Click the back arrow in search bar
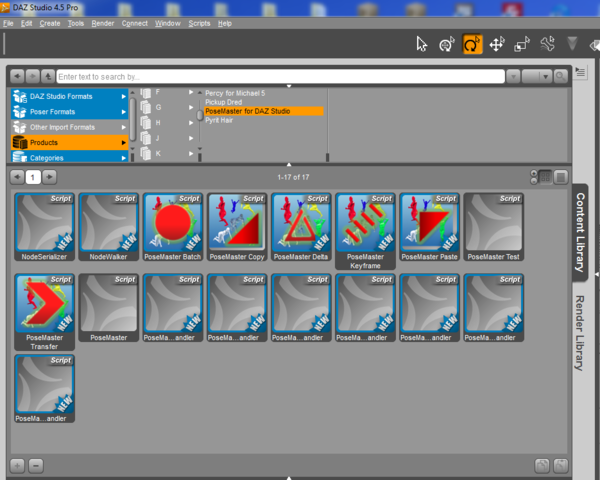 coord(17,77)
